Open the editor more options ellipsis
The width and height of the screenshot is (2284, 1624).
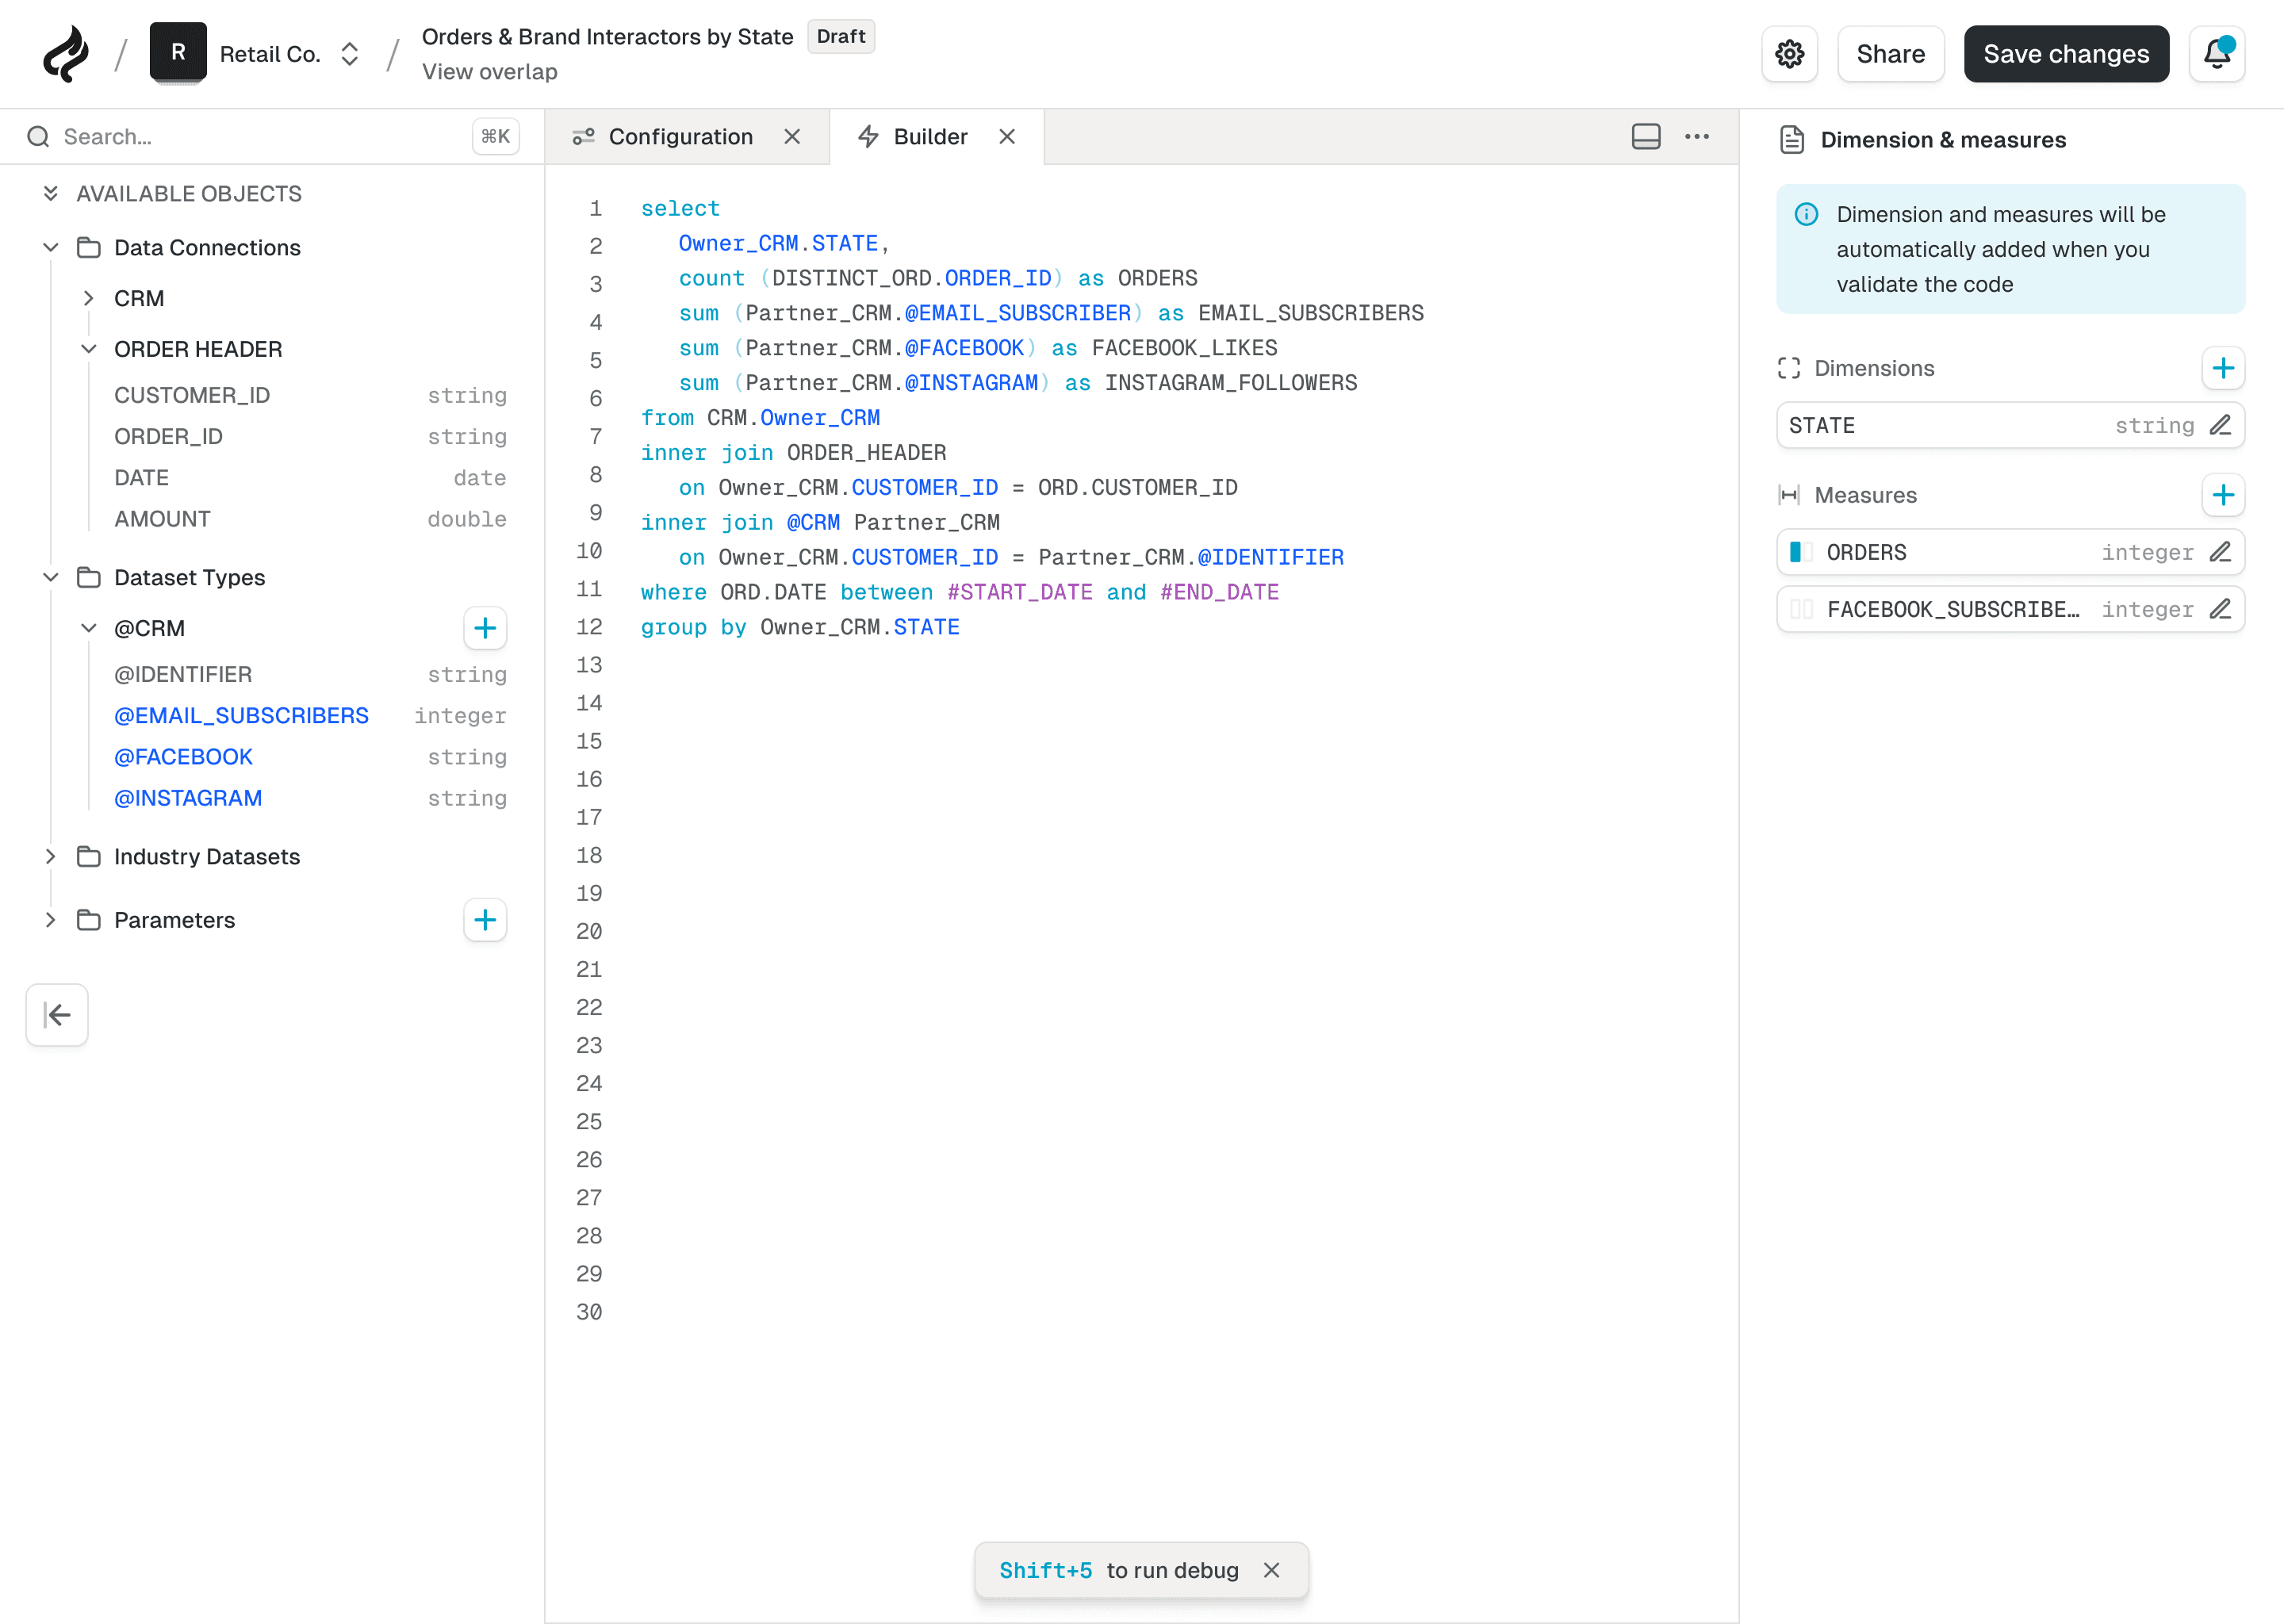point(1697,137)
